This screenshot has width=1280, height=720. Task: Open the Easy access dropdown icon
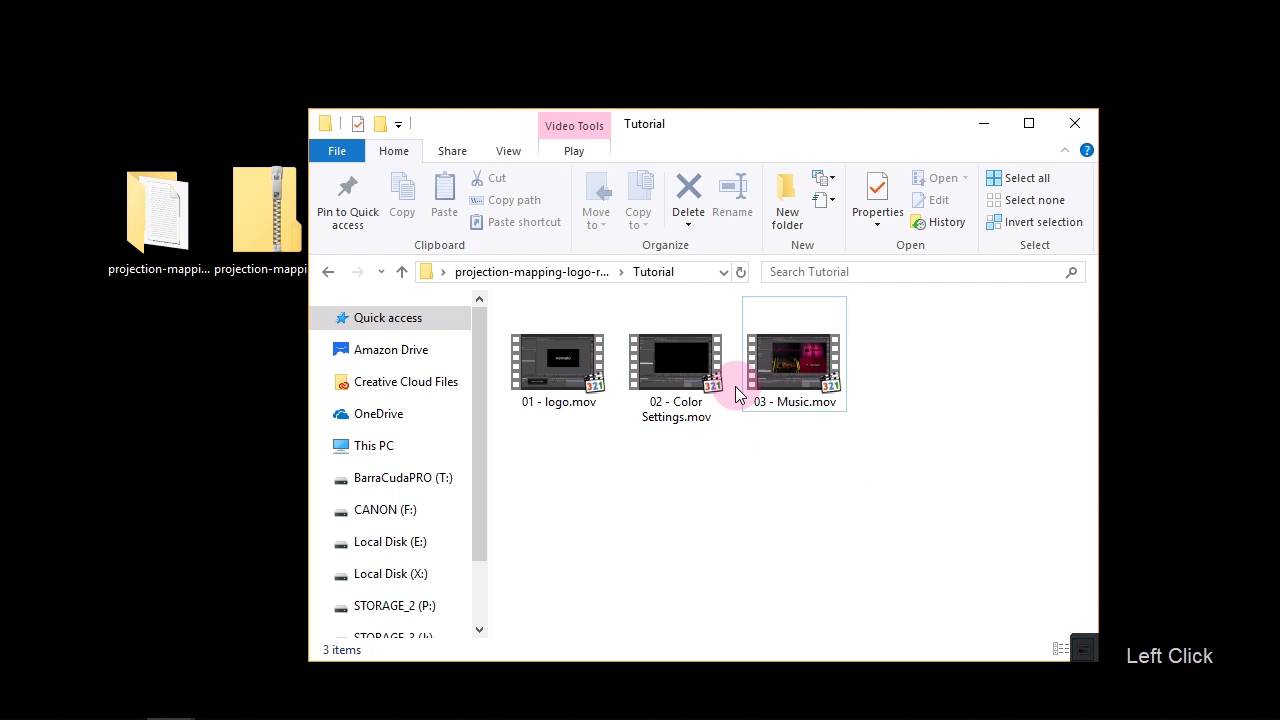(x=824, y=200)
